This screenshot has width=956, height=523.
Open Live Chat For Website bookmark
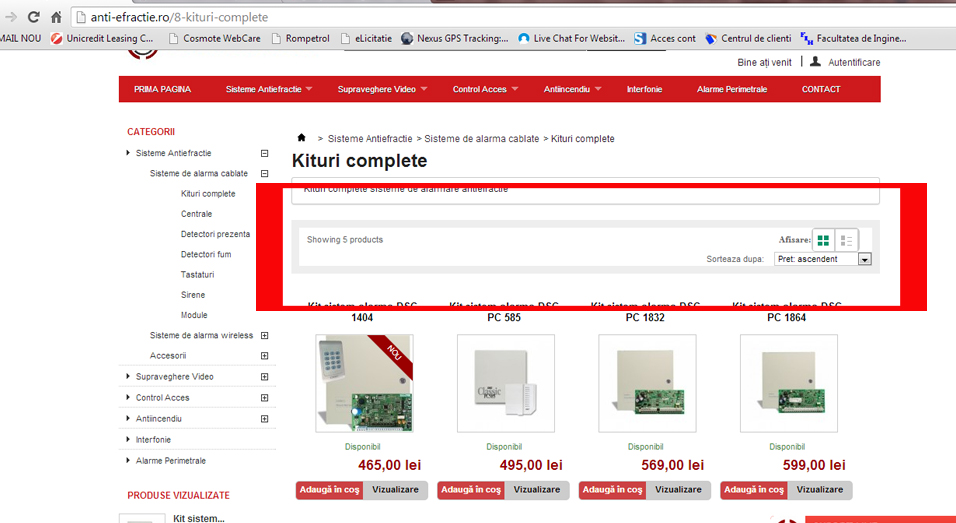(571, 38)
